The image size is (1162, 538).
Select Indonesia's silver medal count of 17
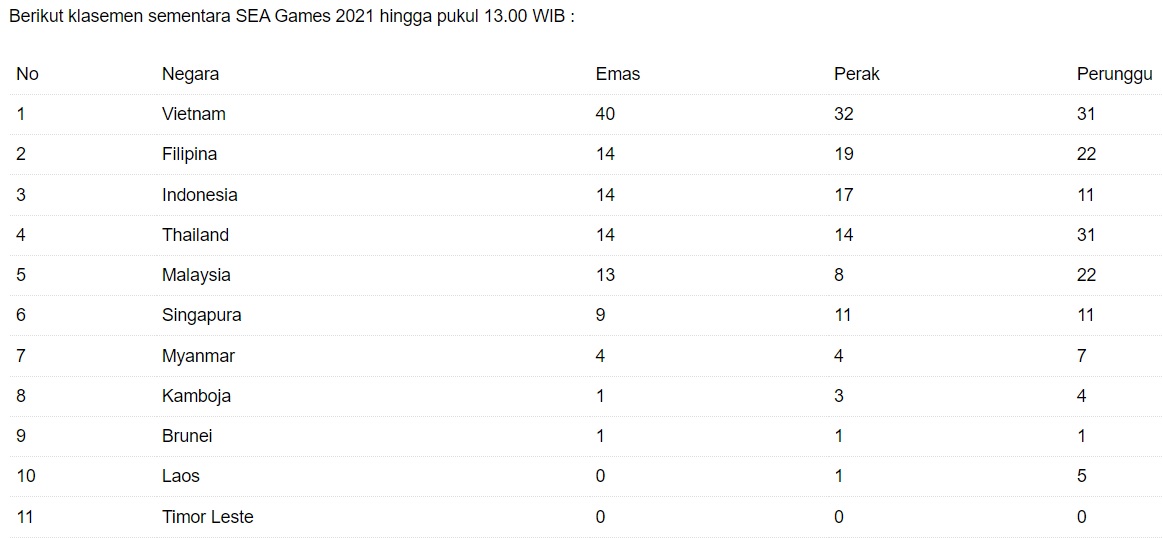pos(843,195)
